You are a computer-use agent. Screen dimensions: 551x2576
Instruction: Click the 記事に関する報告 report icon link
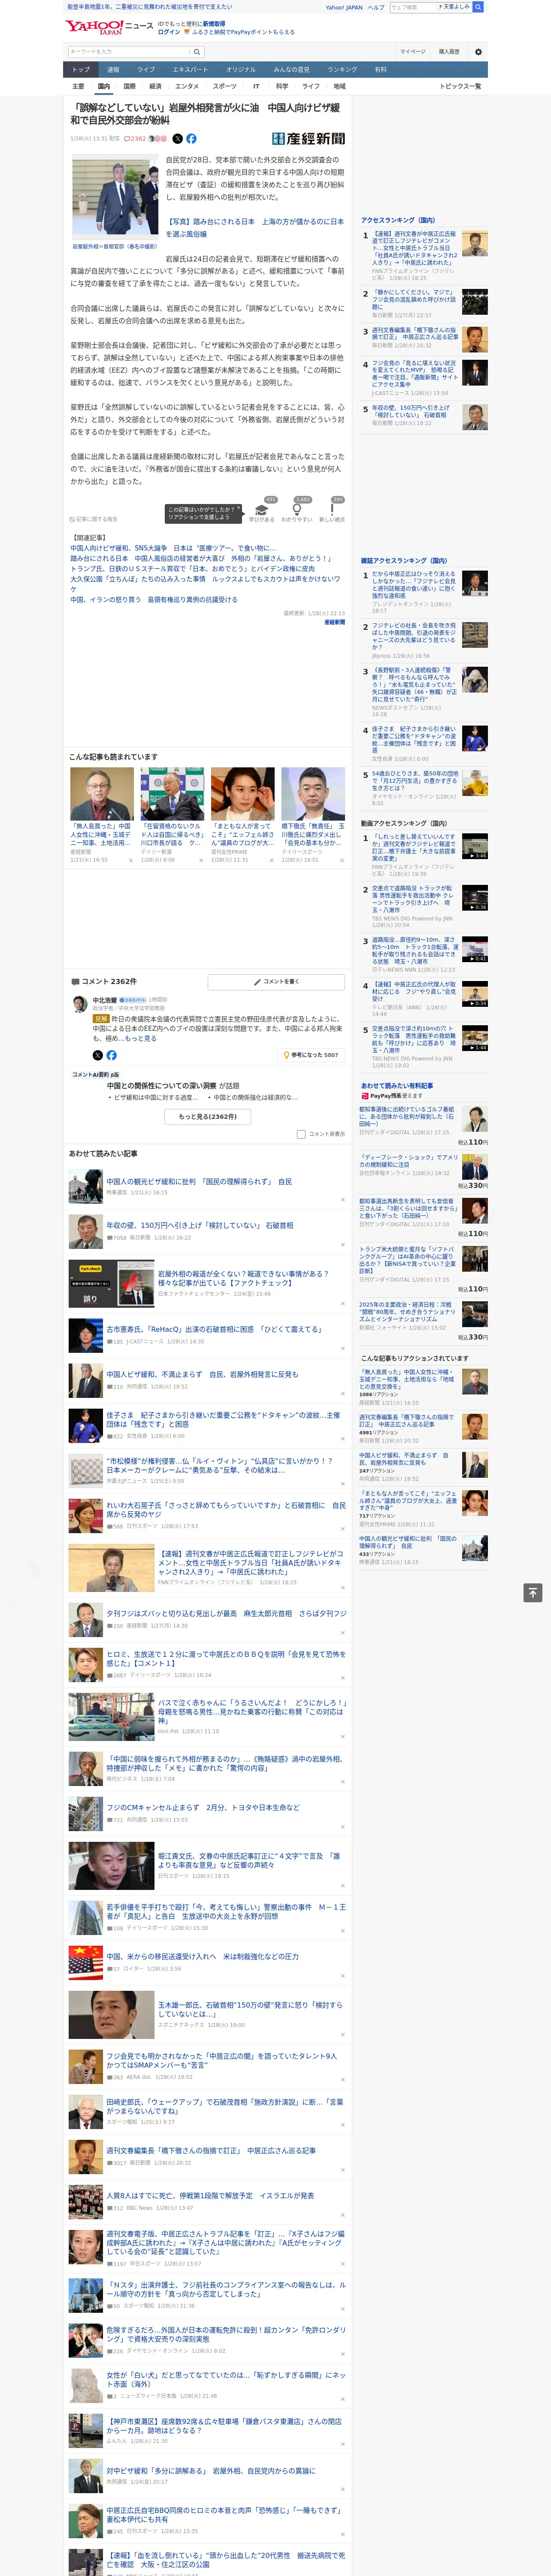pyautogui.click(x=94, y=519)
